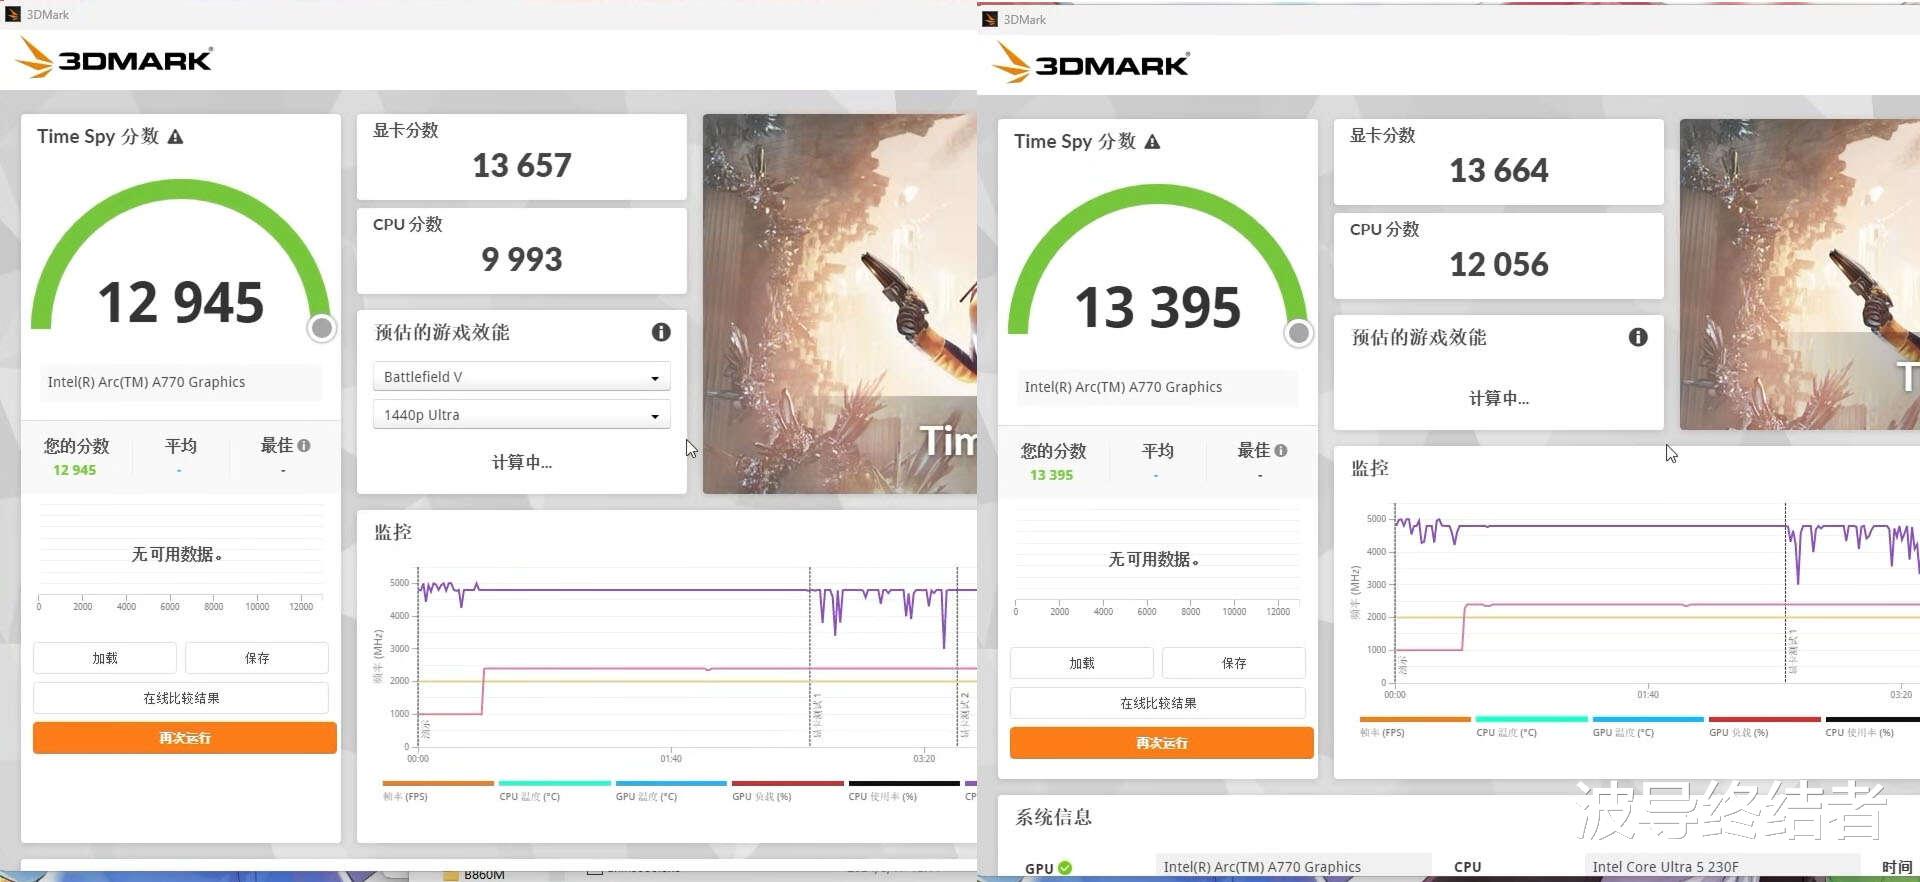This screenshot has width=1920, height=882.
Task: Click the GPU 温度 legend in the 13 395 window
Action: (1648, 727)
